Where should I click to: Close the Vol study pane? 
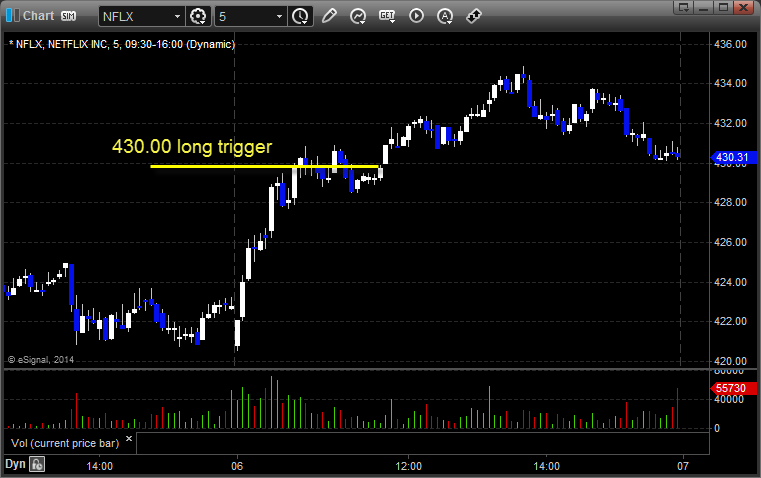pyautogui.click(x=129, y=439)
